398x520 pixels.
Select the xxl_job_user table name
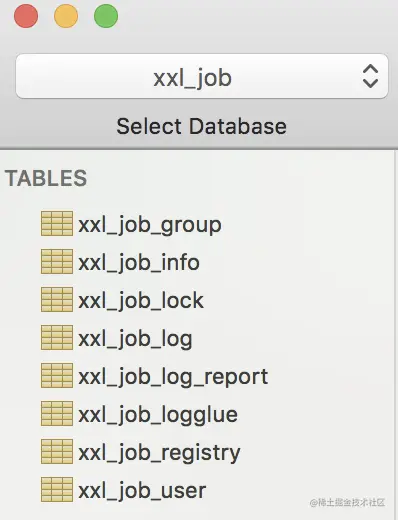[142, 491]
